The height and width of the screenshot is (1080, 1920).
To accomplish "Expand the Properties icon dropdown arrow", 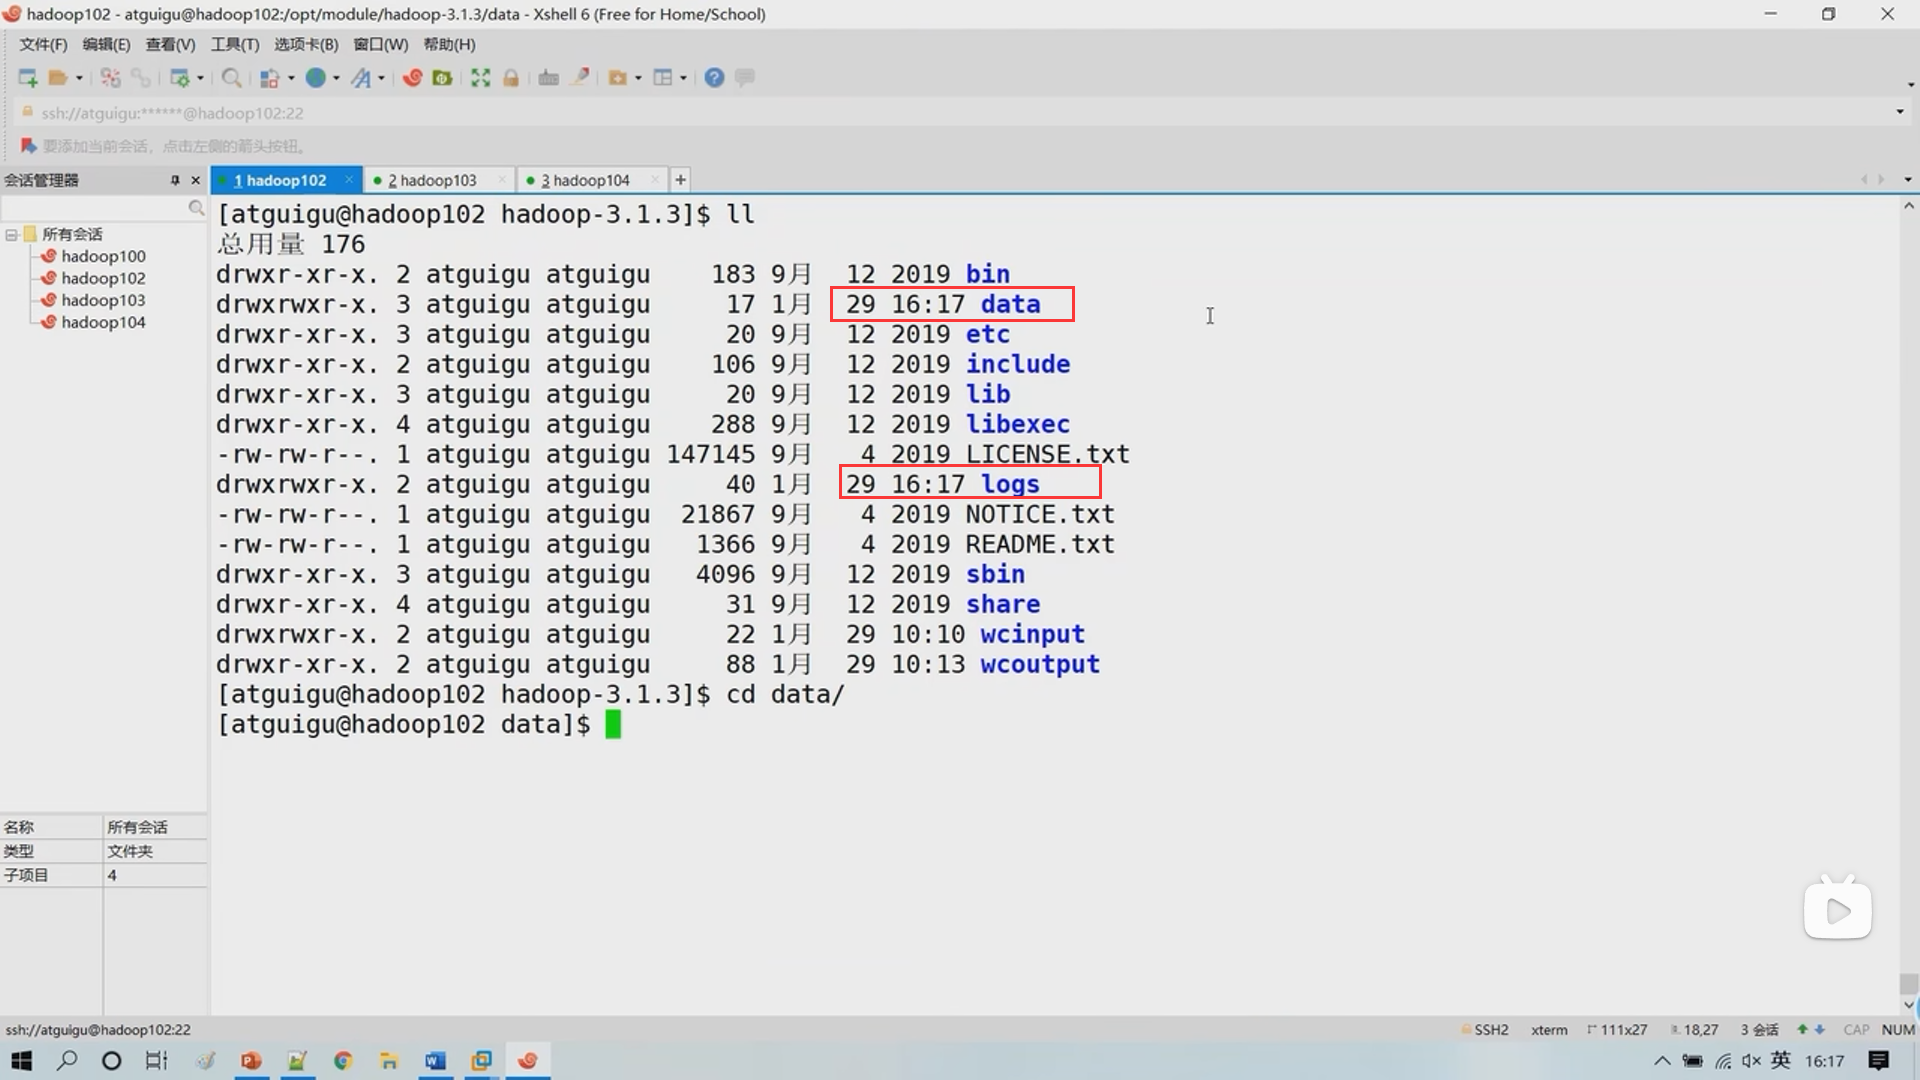I will [200, 78].
